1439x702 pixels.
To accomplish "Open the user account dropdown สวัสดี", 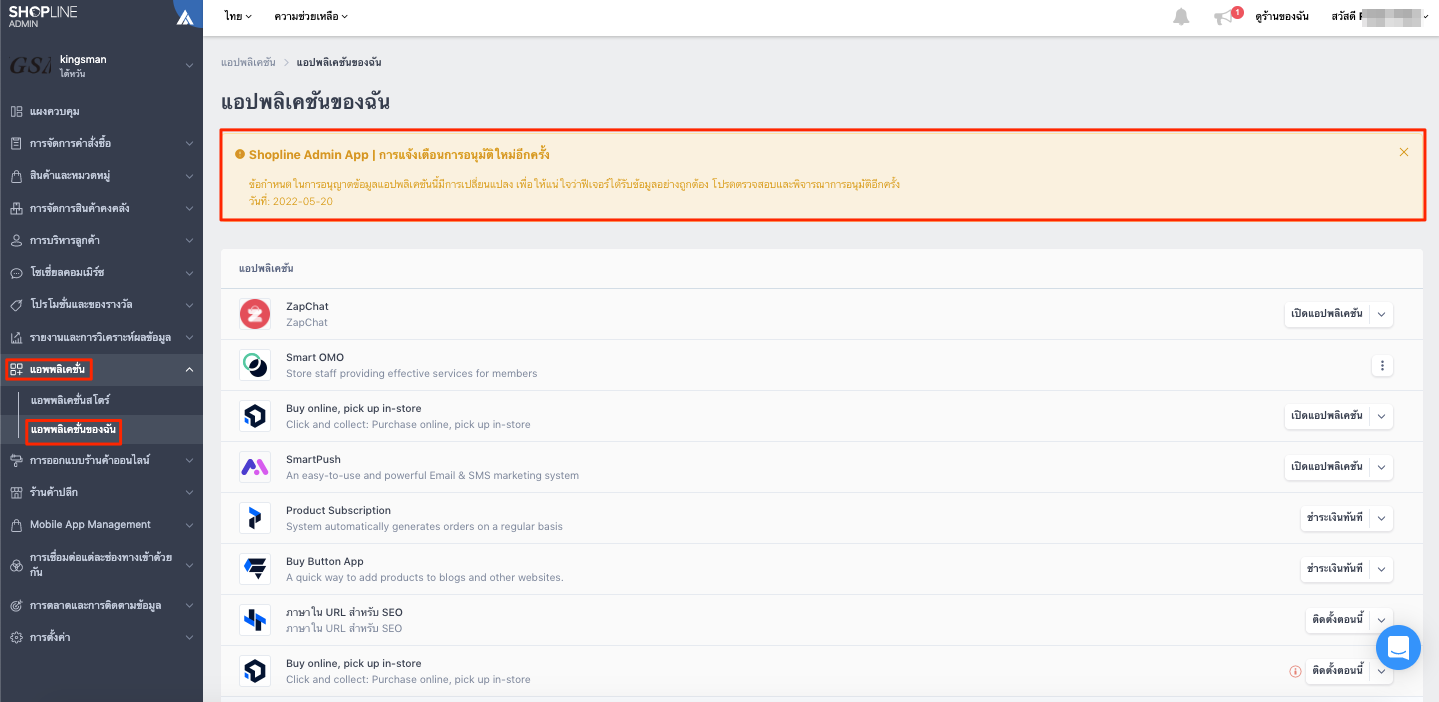I will [x=1380, y=17].
